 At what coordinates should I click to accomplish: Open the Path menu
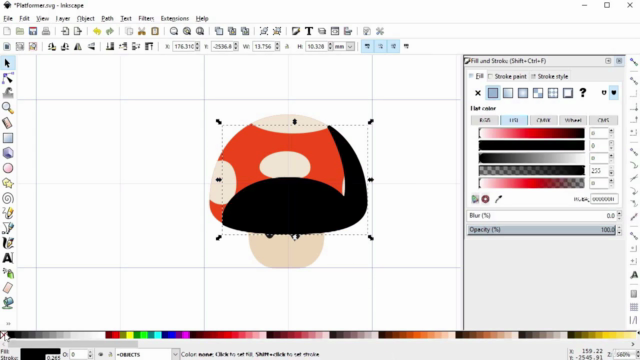tap(107, 18)
